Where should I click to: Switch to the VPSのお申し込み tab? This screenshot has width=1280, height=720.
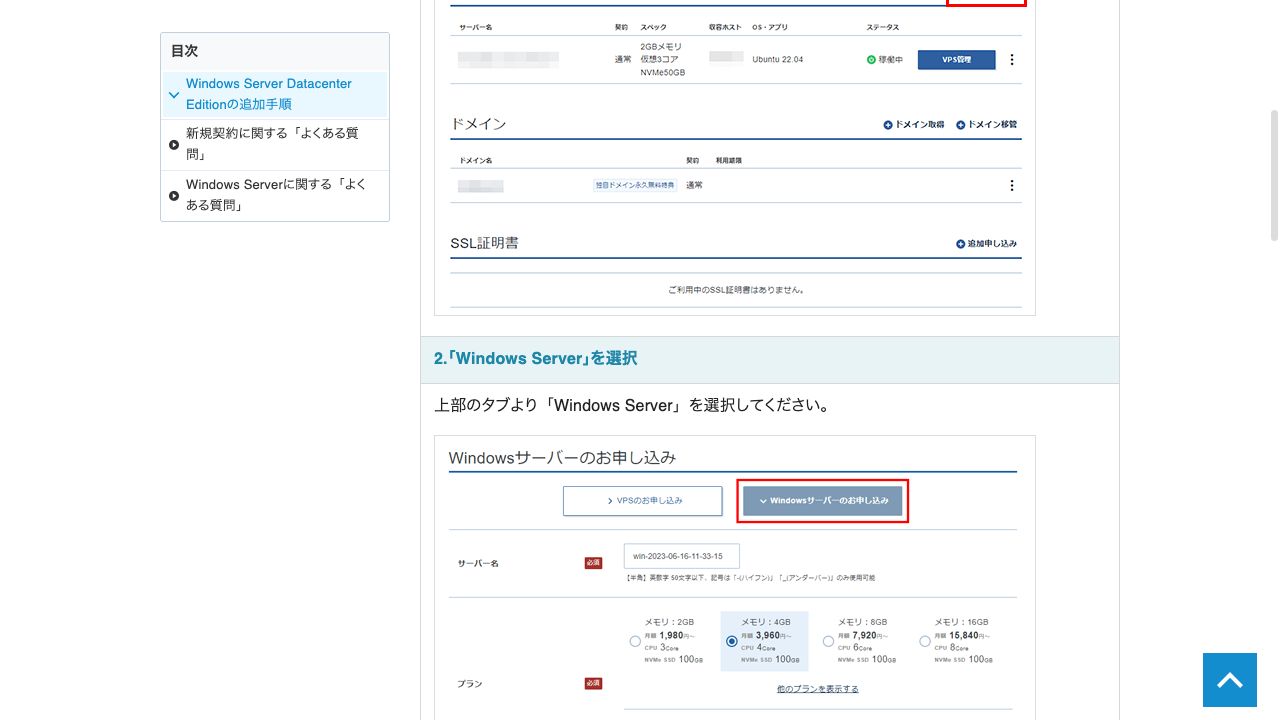(642, 501)
